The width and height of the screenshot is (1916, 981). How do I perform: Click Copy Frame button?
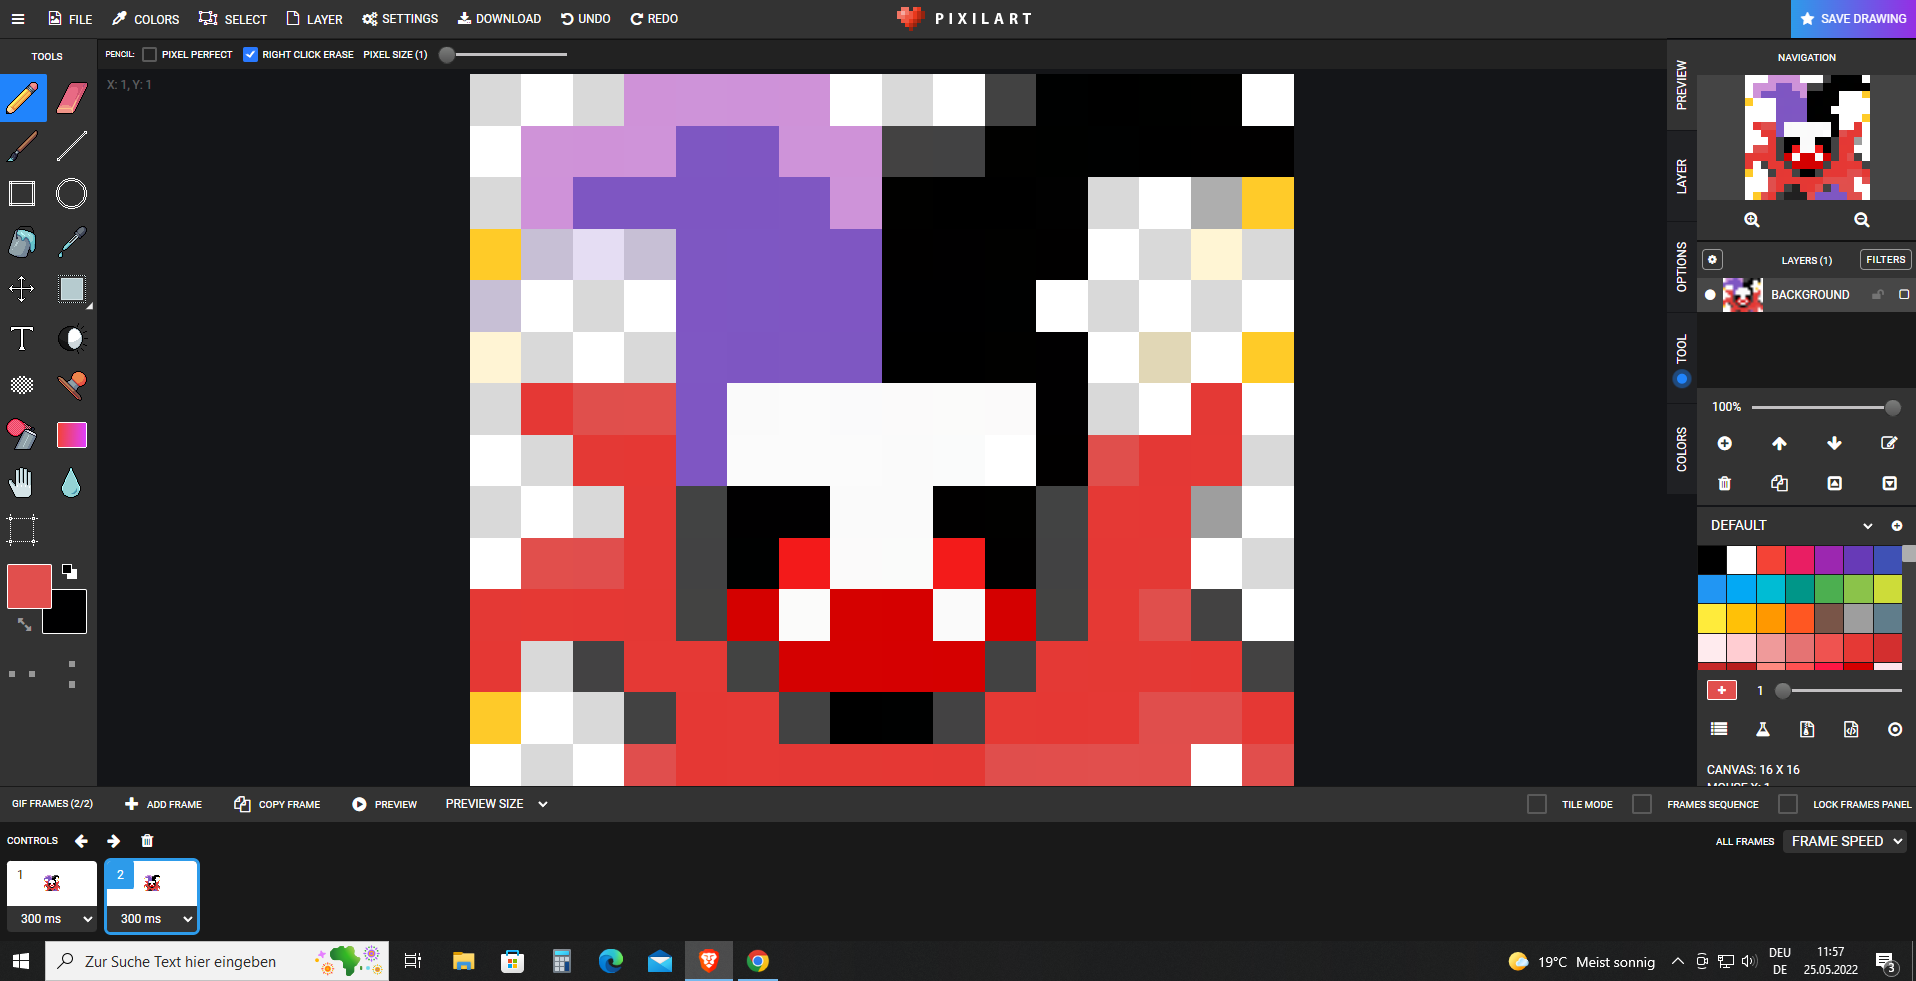(277, 804)
